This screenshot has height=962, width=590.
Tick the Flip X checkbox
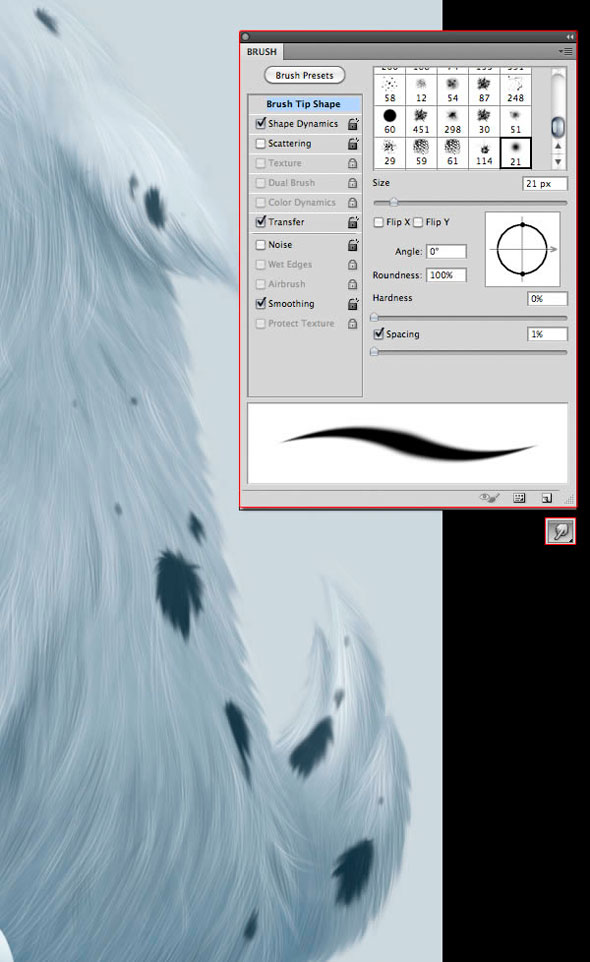pyautogui.click(x=379, y=222)
